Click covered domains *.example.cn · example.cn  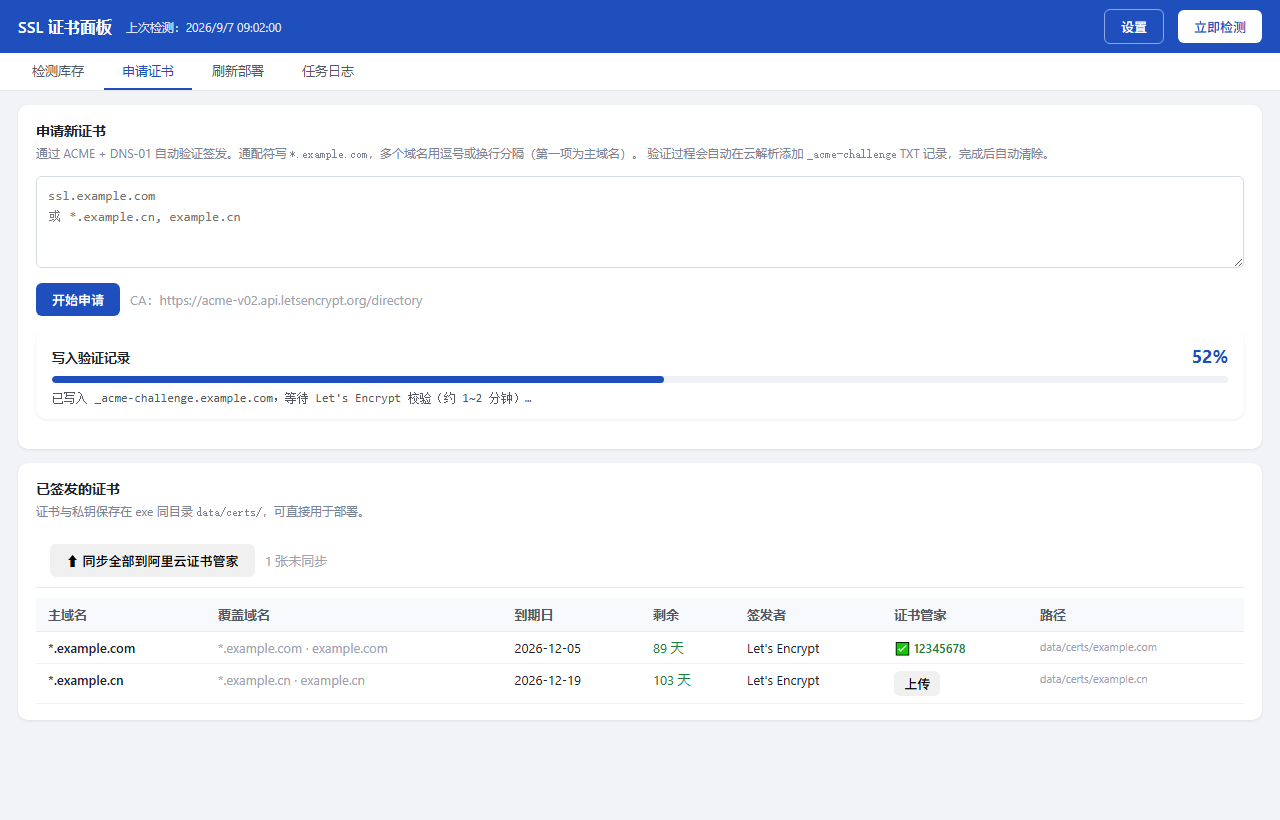(291, 680)
